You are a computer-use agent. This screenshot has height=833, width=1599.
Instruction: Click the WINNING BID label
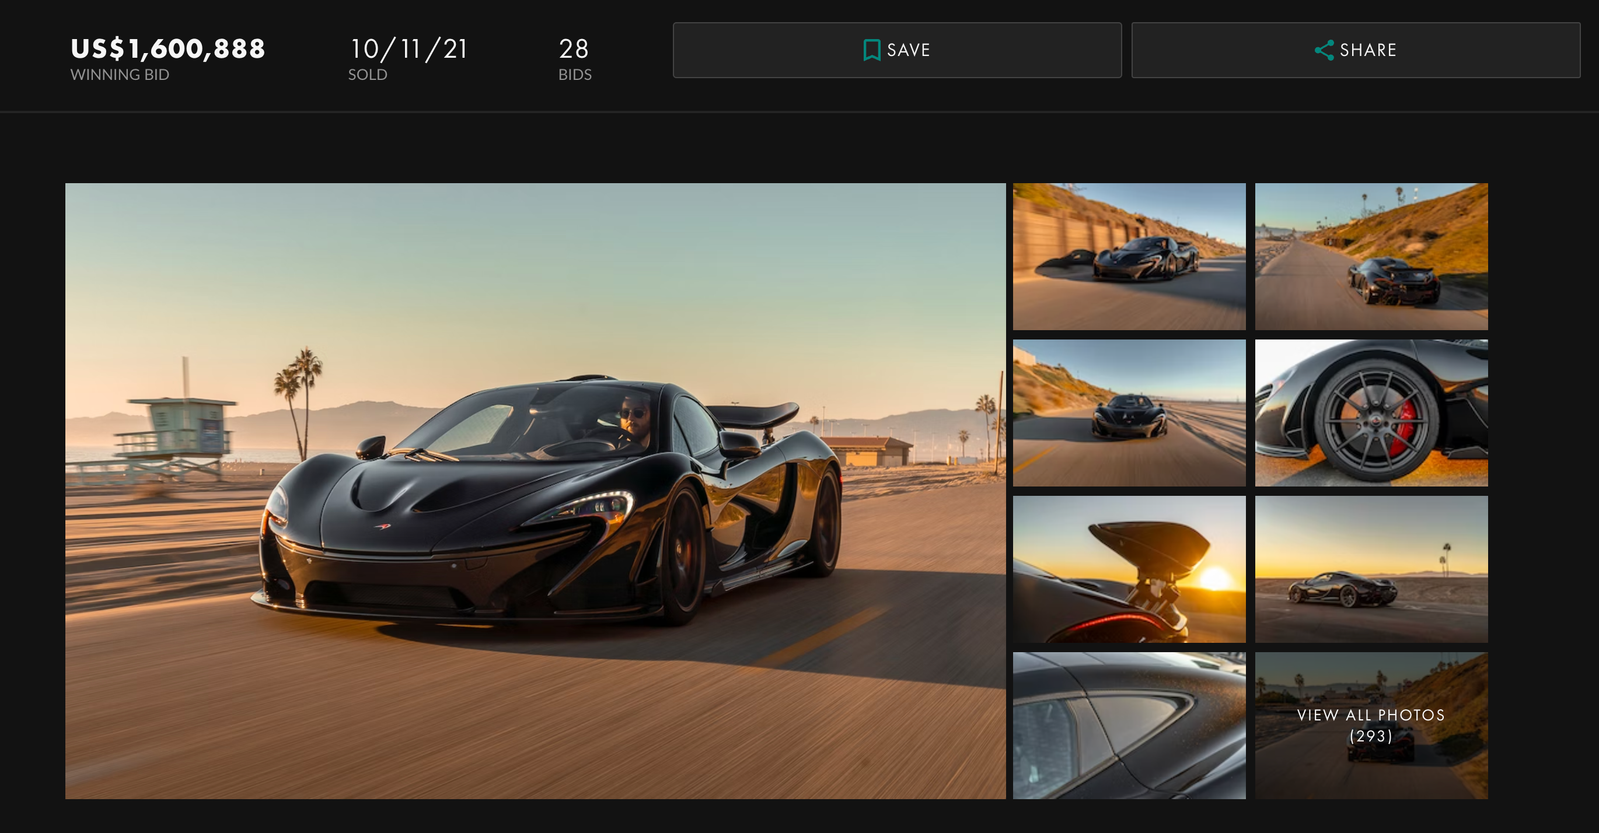tap(120, 75)
